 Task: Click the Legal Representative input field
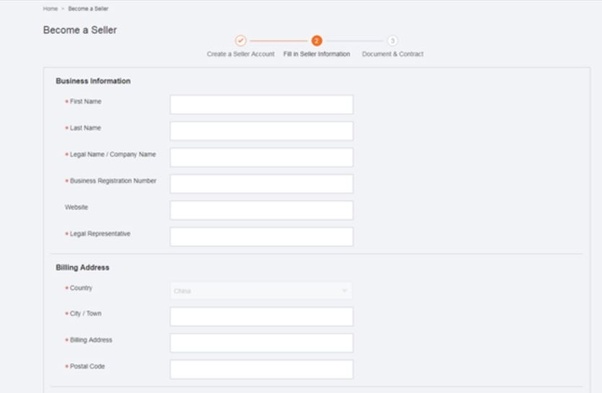tap(261, 237)
